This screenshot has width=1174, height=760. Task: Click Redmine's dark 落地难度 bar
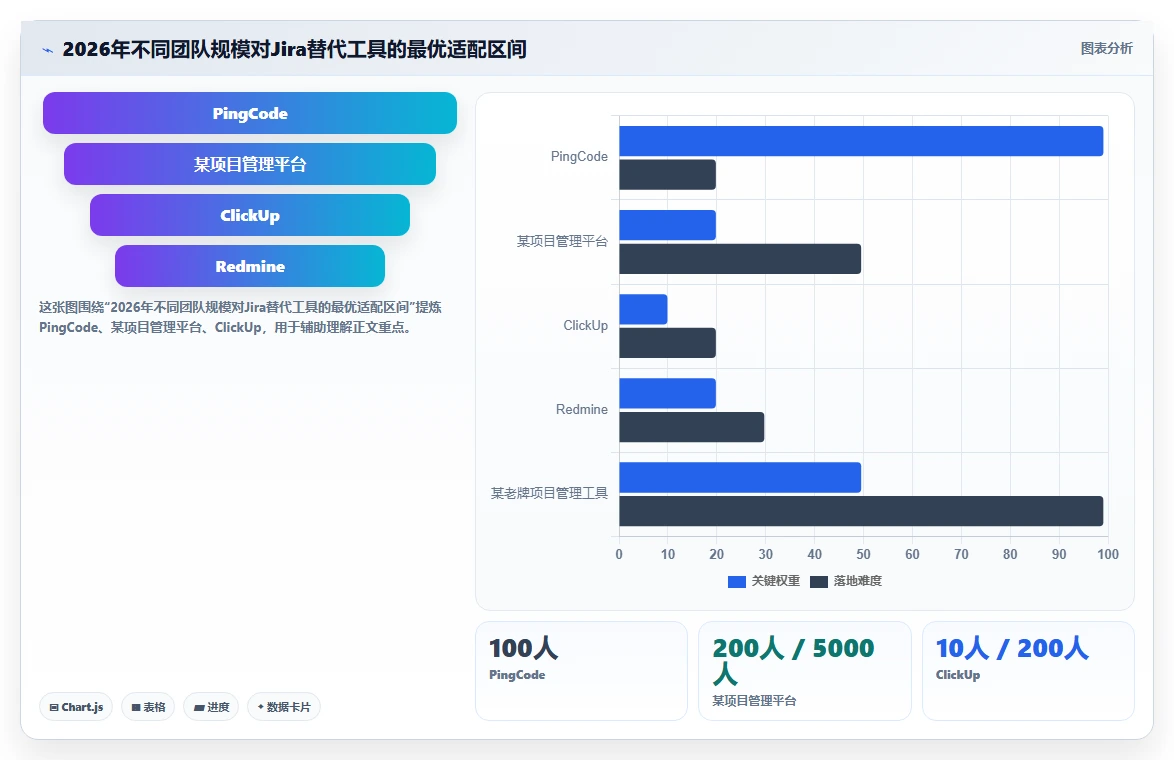[692, 427]
